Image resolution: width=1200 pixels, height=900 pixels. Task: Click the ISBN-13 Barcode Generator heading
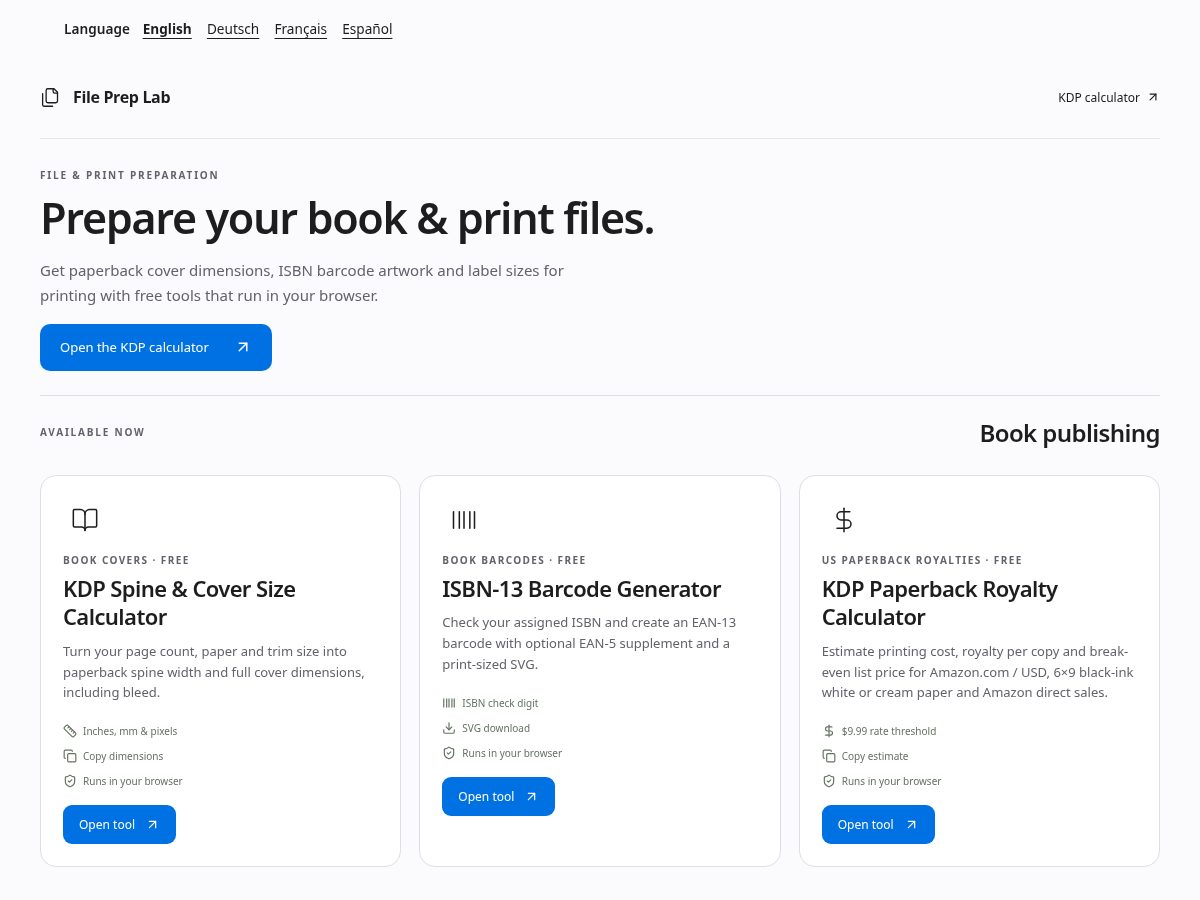581,589
